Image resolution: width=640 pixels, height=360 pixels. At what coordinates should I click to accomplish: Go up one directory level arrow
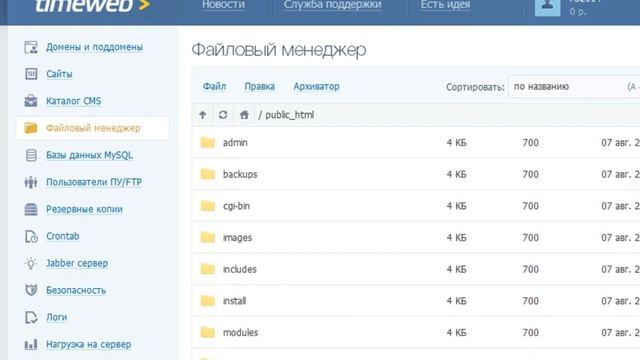(202, 115)
